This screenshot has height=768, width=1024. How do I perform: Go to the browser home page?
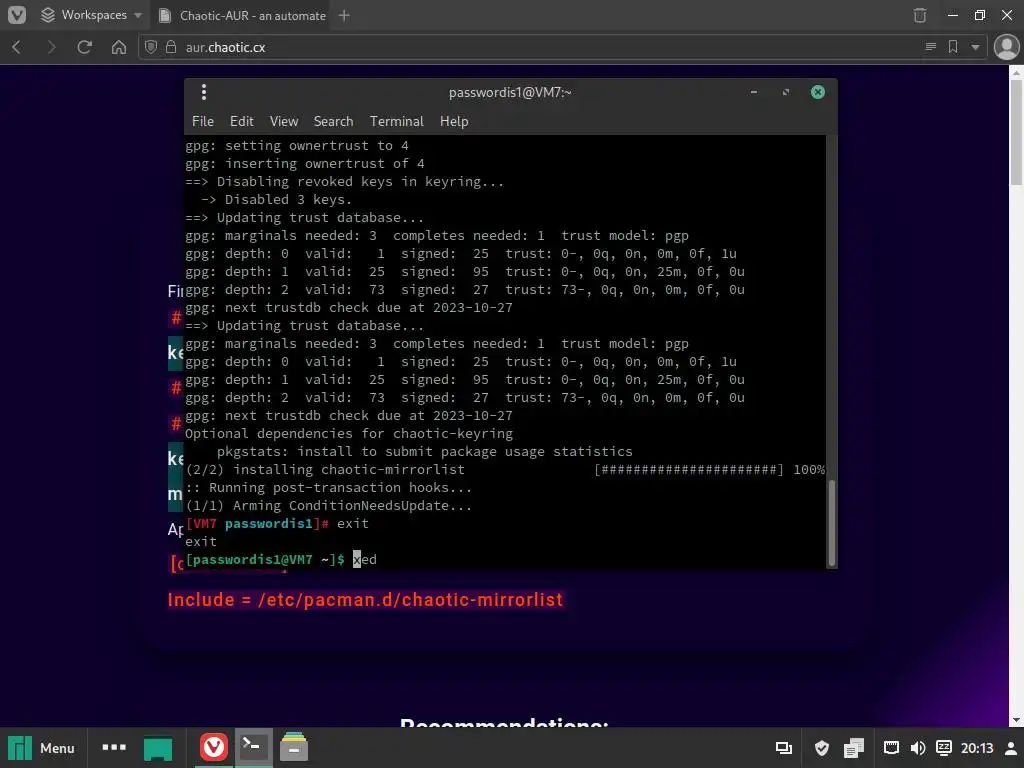tap(119, 47)
